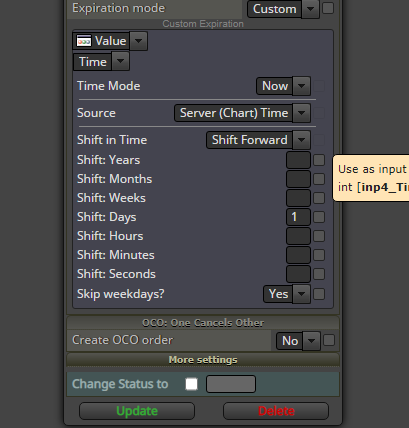Screen dimensions: 409x428
Task: Click the green Update button
Action: [x=137, y=411]
